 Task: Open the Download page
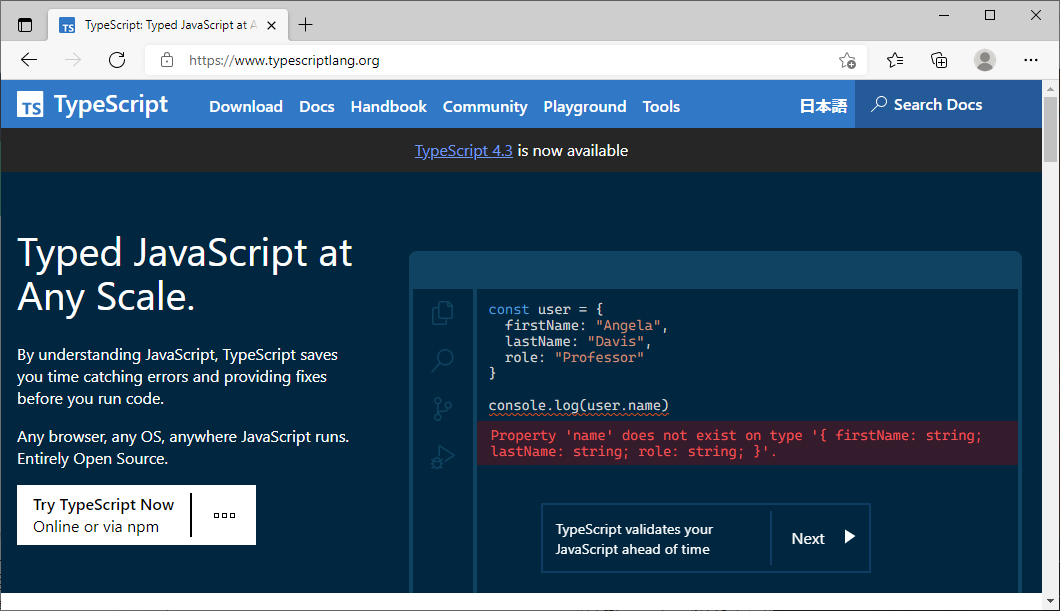coord(246,107)
